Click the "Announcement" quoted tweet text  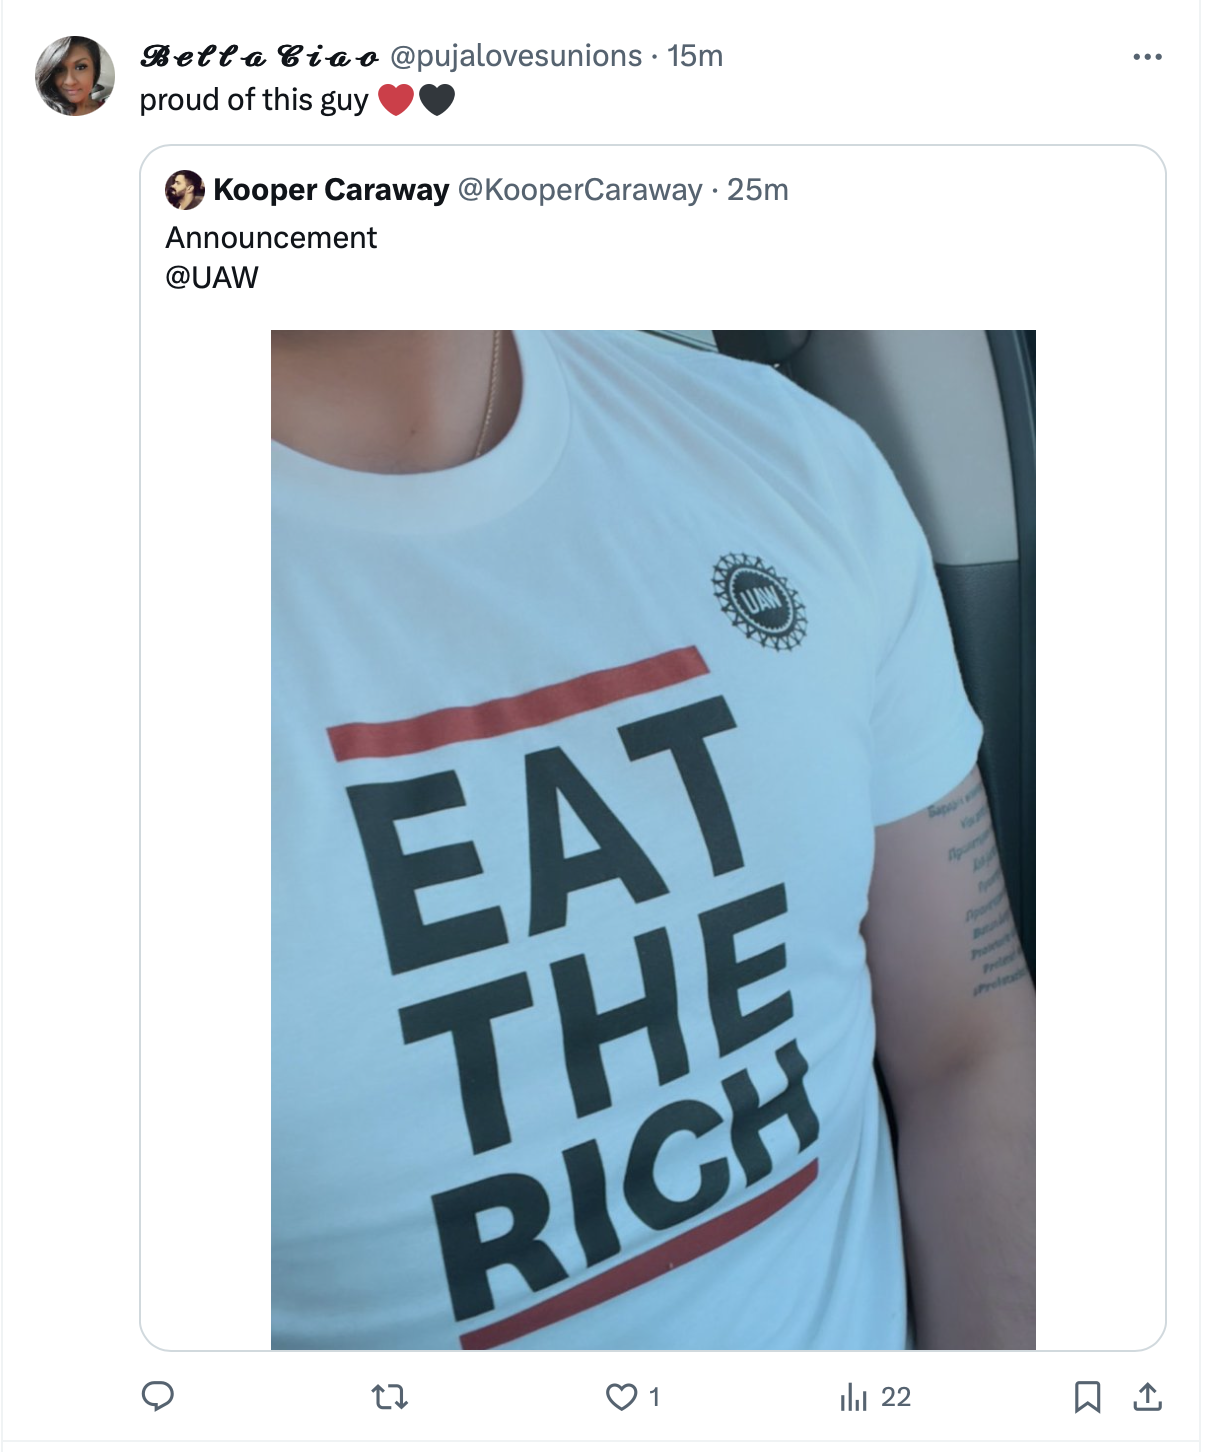(x=271, y=238)
